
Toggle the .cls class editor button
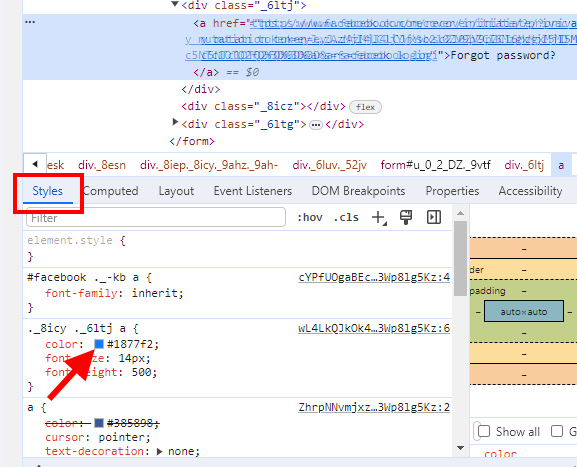pyautogui.click(x=346, y=217)
